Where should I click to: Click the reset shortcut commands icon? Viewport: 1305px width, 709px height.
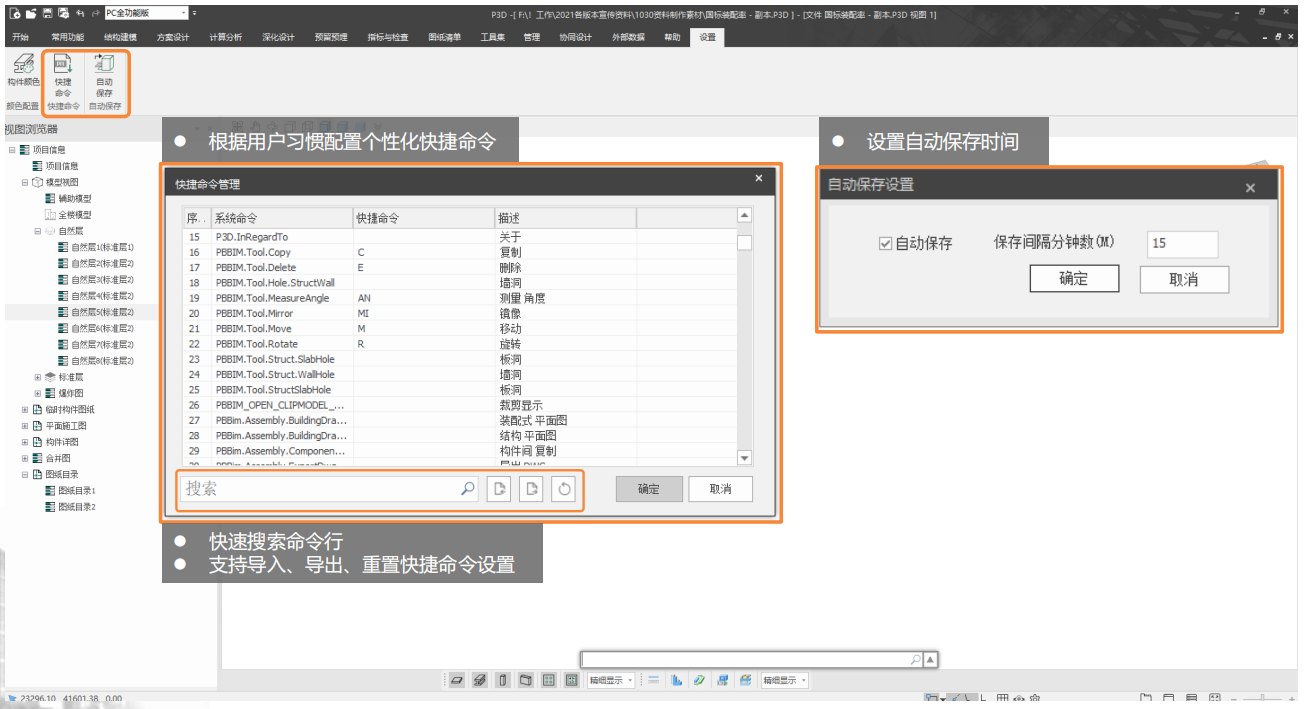[x=564, y=489]
